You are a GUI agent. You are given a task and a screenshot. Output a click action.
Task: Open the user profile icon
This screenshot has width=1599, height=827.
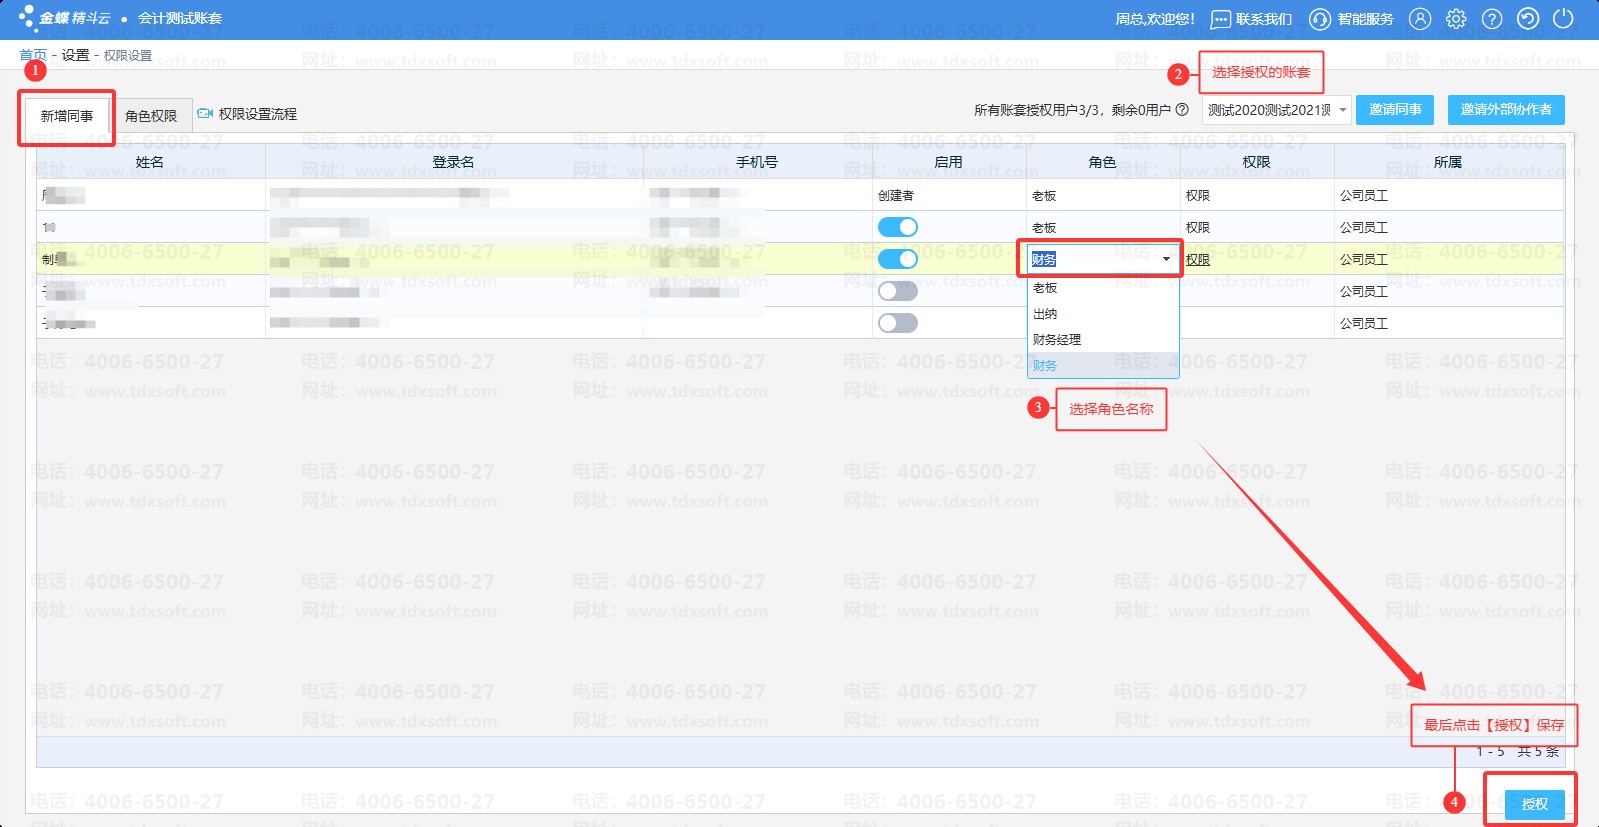(x=1420, y=19)
